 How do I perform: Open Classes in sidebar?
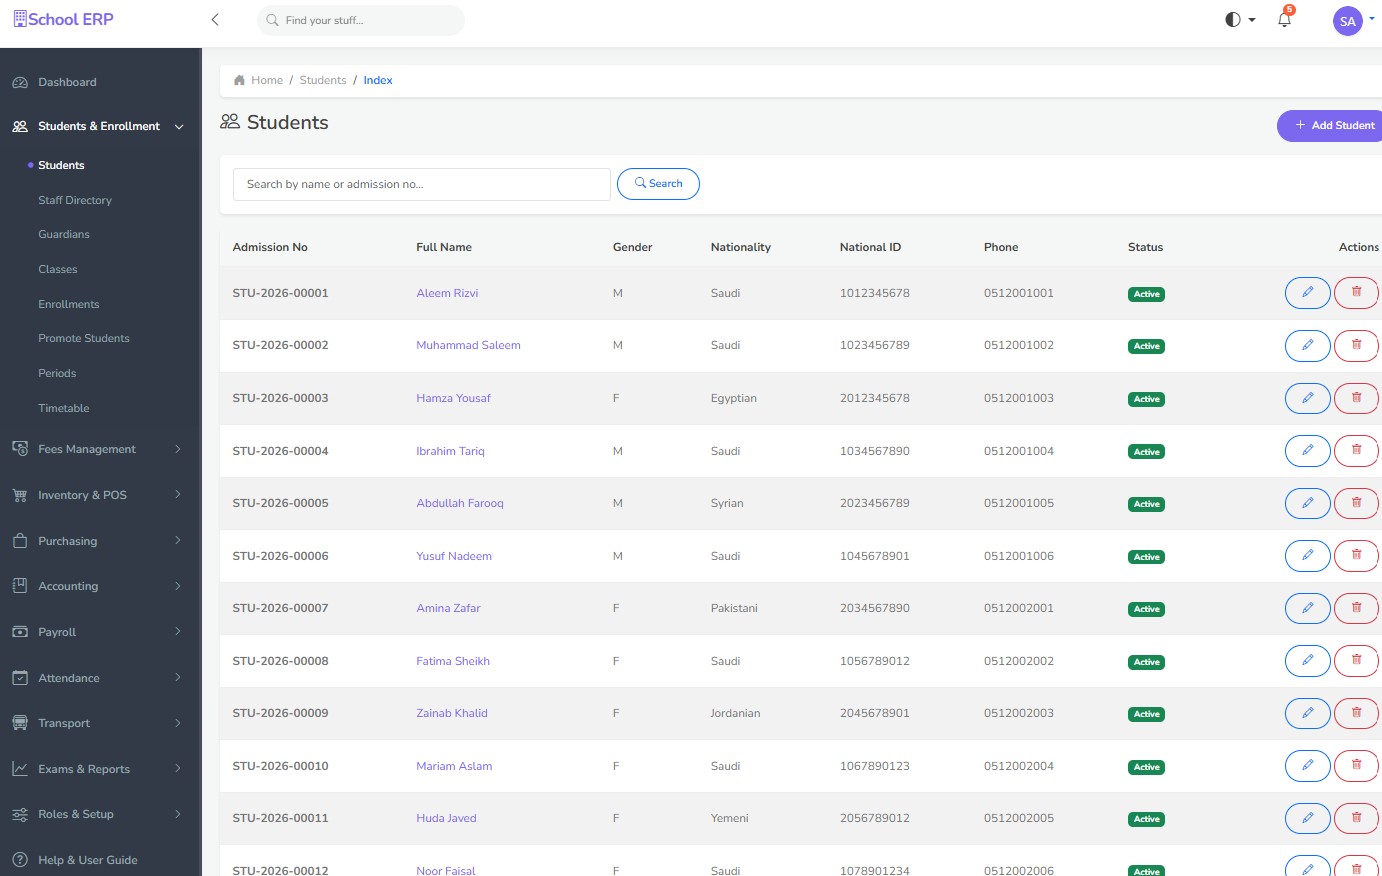pos(58,269)
